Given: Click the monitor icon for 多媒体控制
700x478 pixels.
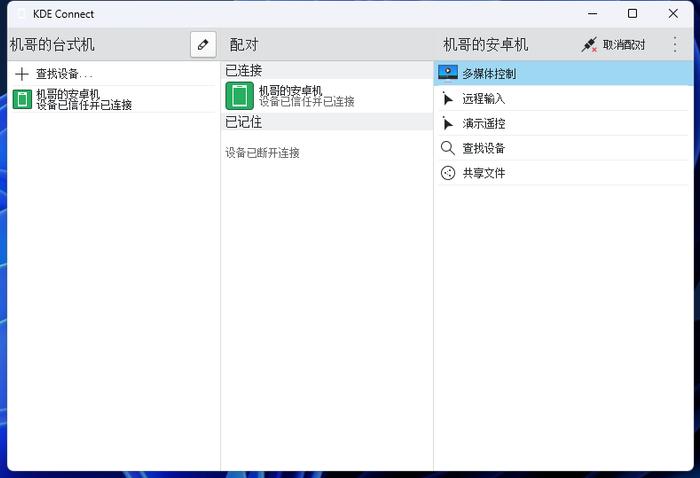Looking at the screenshot, I should click(448, 73).
